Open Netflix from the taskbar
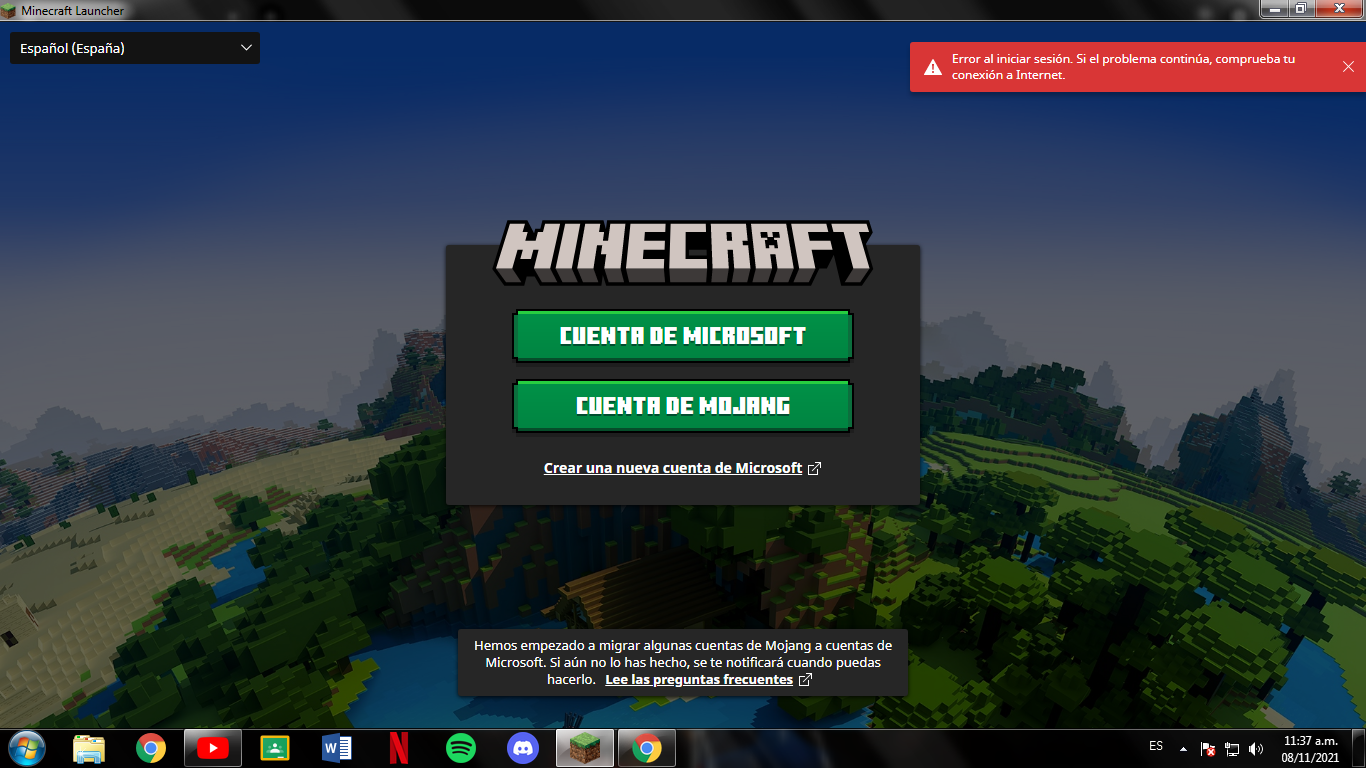 point(398,748)
